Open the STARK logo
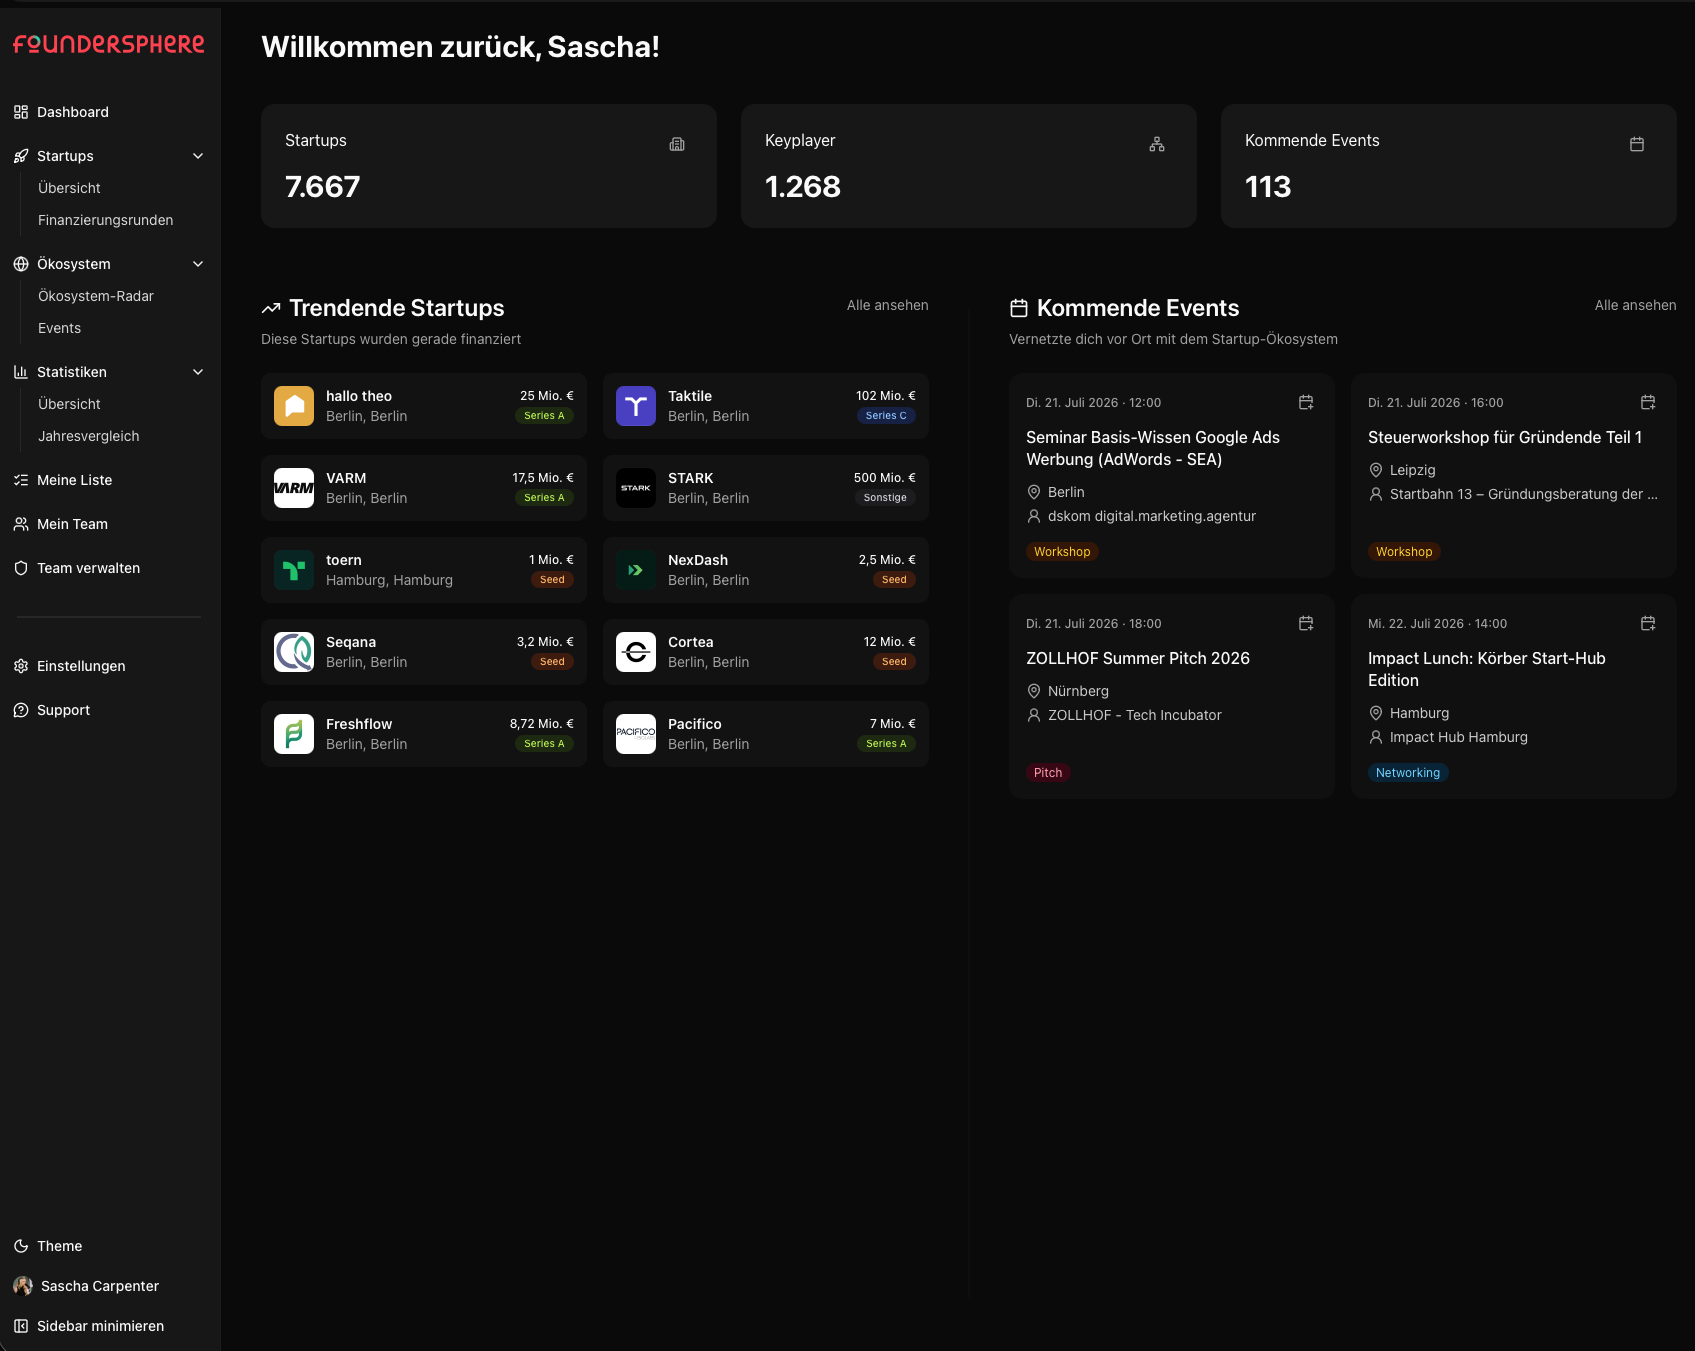 point(636,488)
